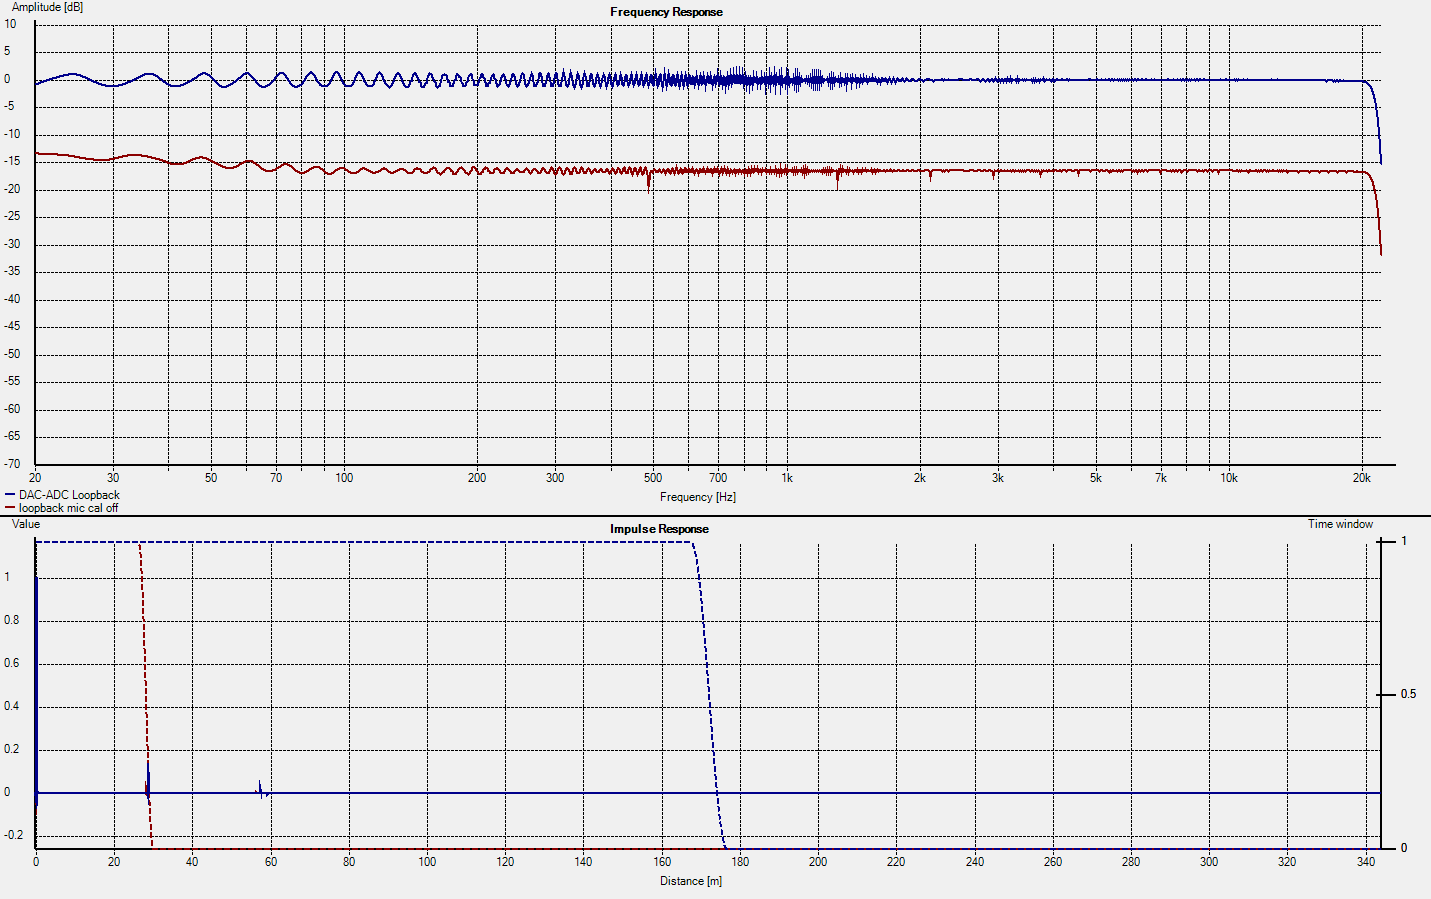This screenshot has height=899, width=1431.
Task: Click the blue curve roll-off above 20k
Action: (x=1374, y=120)
